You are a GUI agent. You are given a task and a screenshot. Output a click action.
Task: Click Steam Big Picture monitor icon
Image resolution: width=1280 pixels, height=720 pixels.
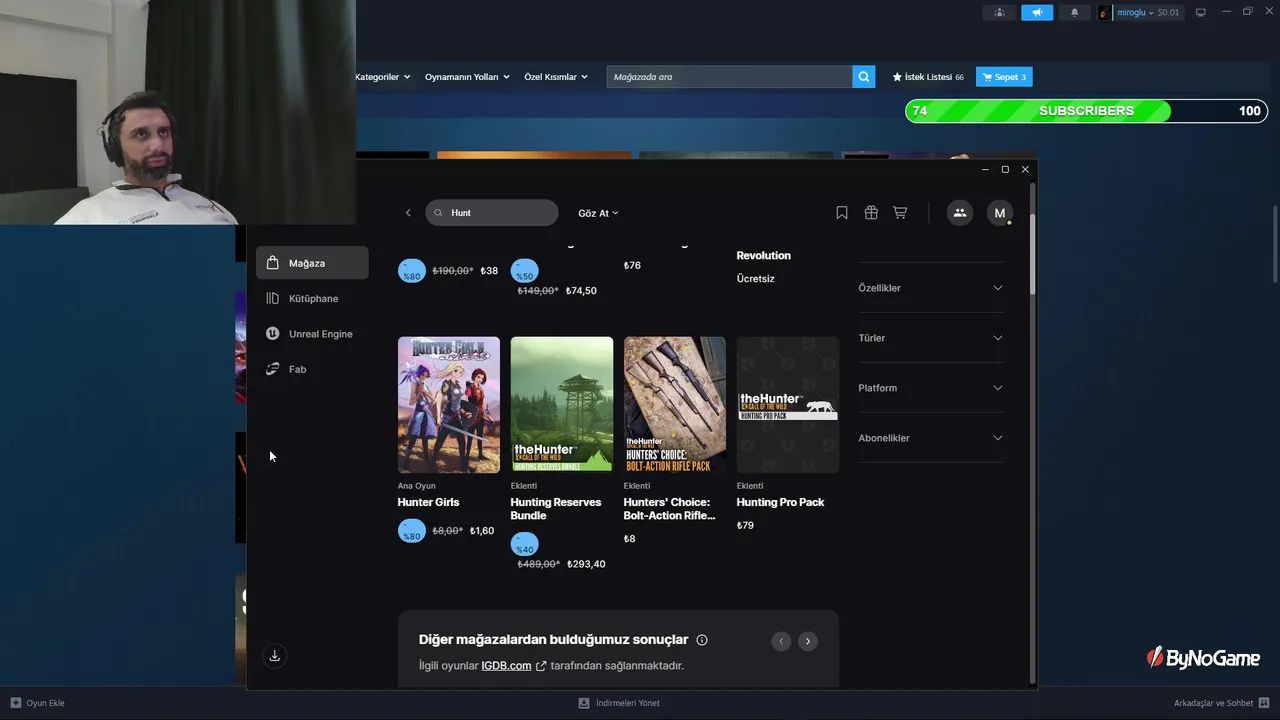[1201, 12]
